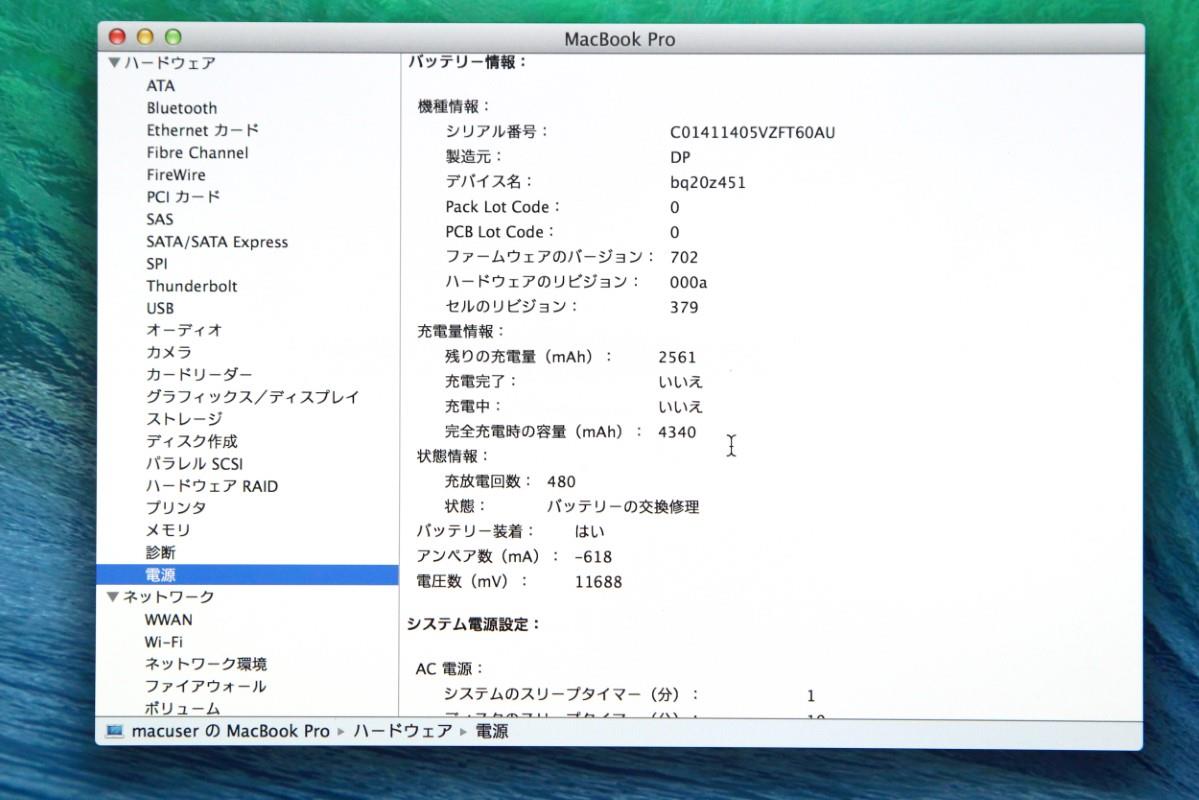The image size is (1199, 800).
Task: Click the MacBook Pro window title
Action: click(x=620, y=40)
